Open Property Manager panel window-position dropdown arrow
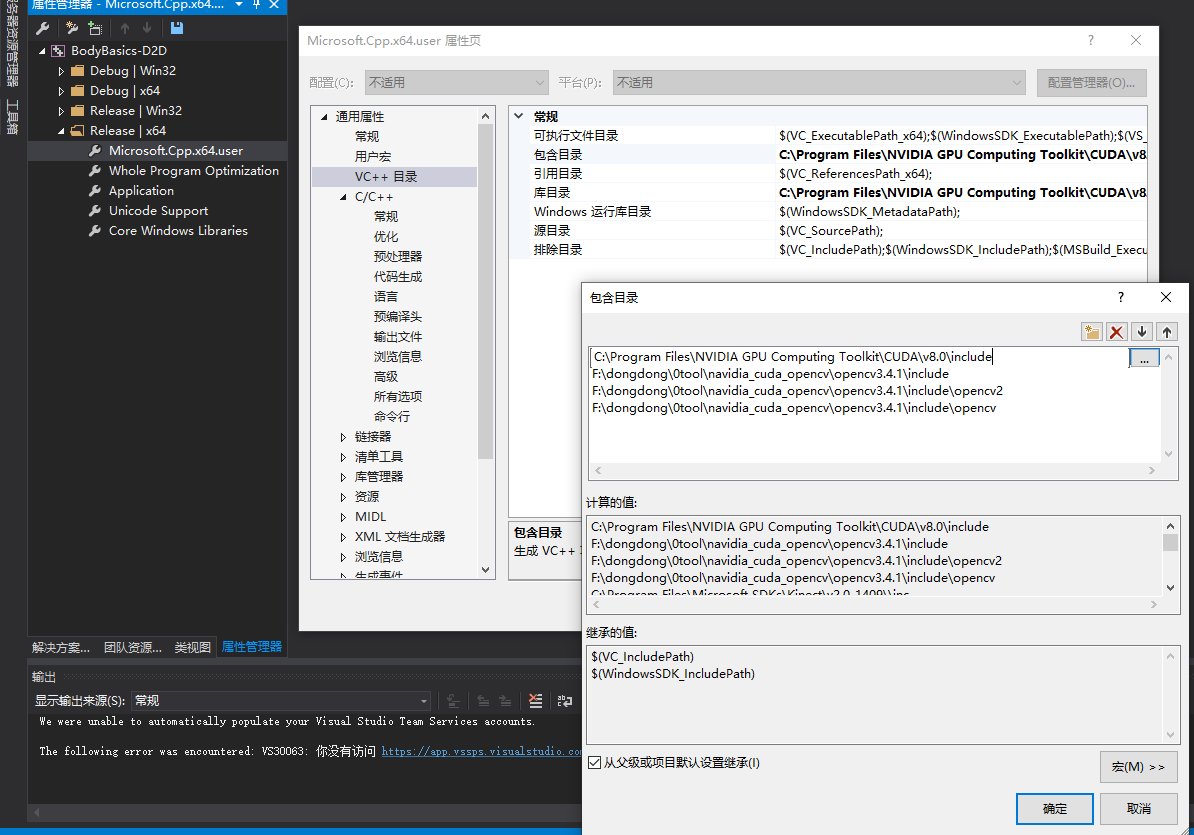1194x835 pixels. 239,5
